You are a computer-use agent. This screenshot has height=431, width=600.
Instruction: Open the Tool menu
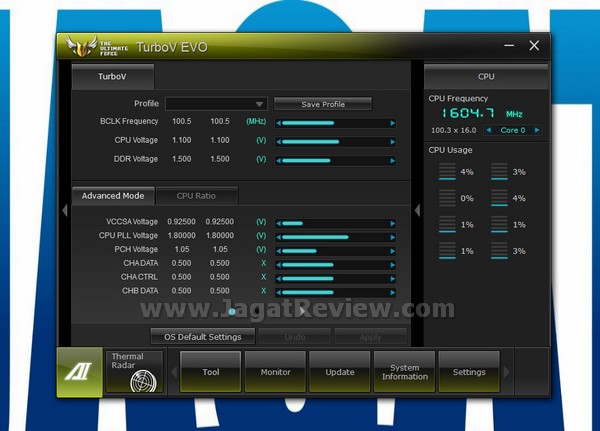pyautogui.click(x=210, y=372)
